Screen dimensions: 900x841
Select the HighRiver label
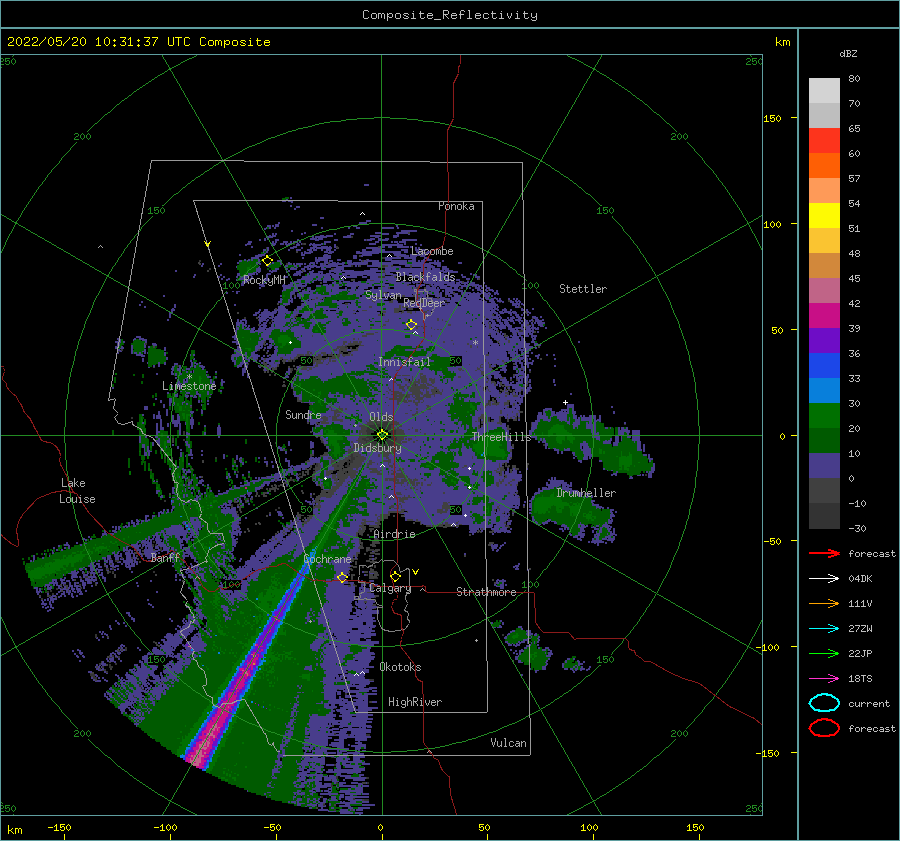(415, 702)
